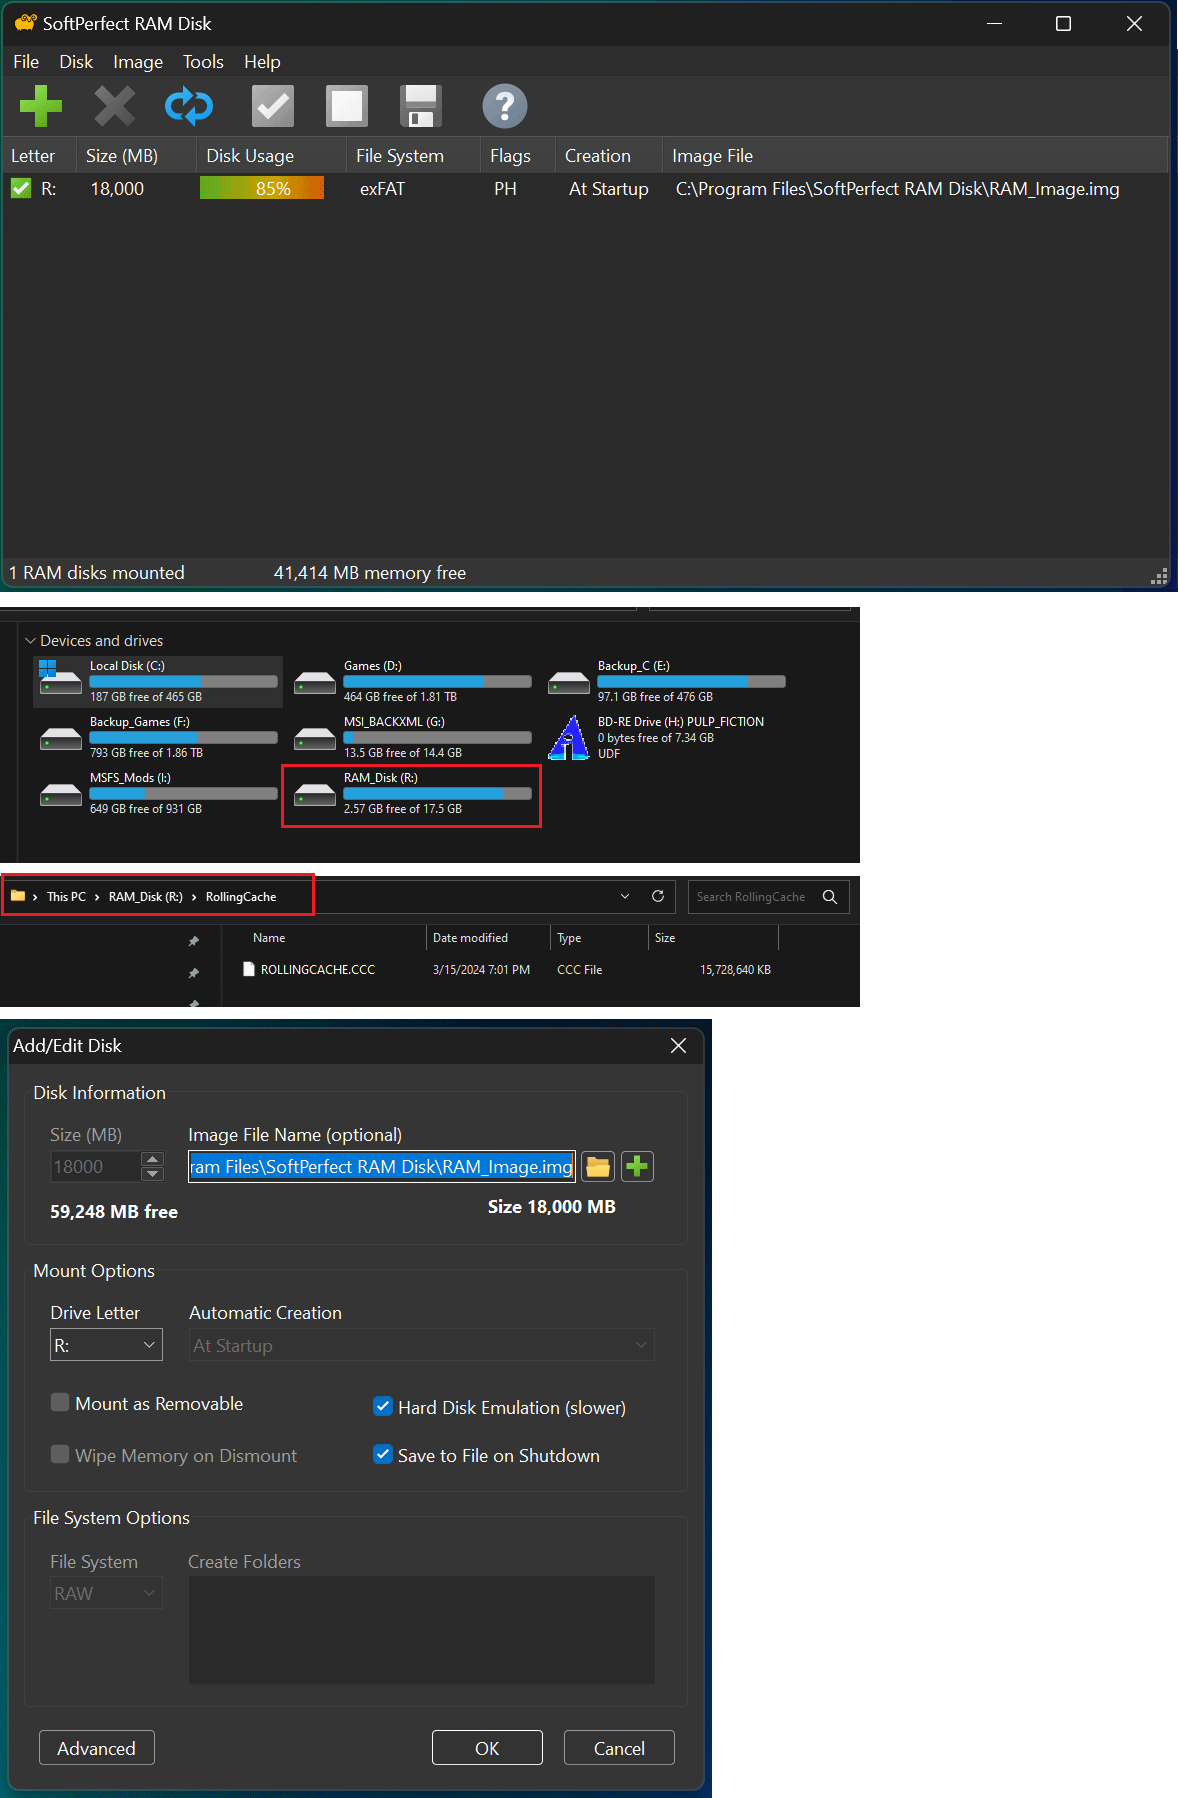Expand the chevron after This PC breadcrumb
1178x1798 pixels.
97,897
